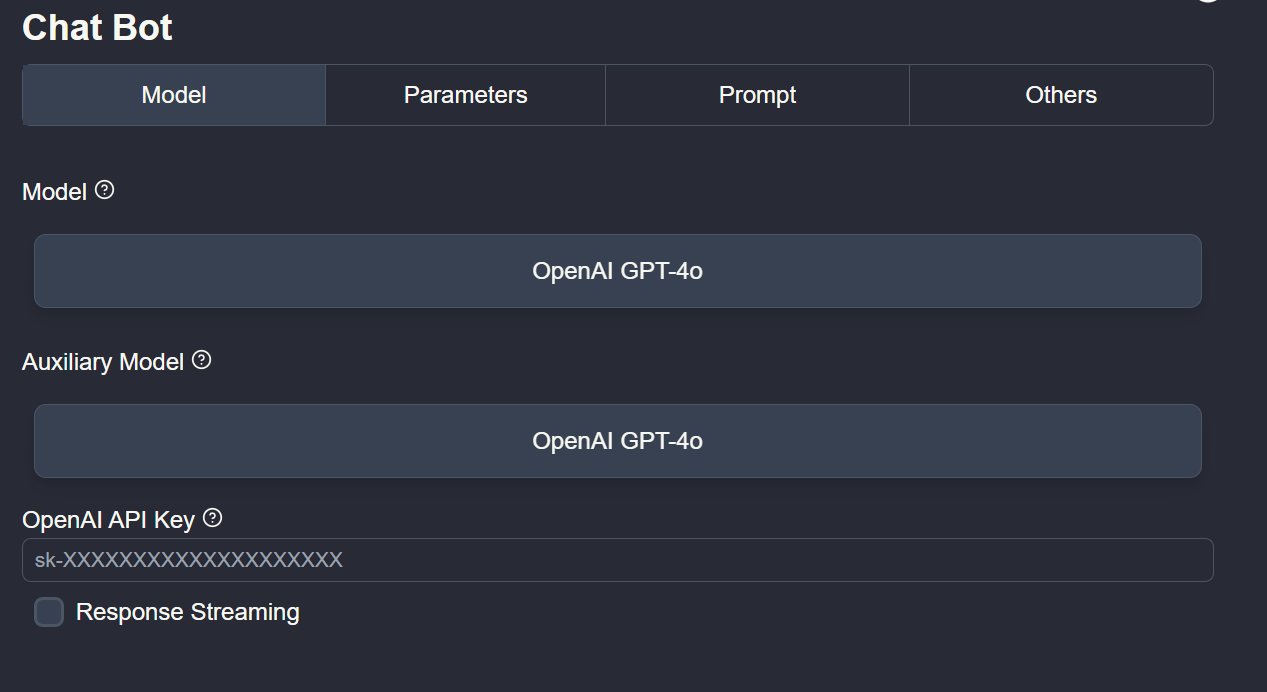Click the Chat Bot heading
This screenshot has height=692, width=1267.
pos(97,28)
